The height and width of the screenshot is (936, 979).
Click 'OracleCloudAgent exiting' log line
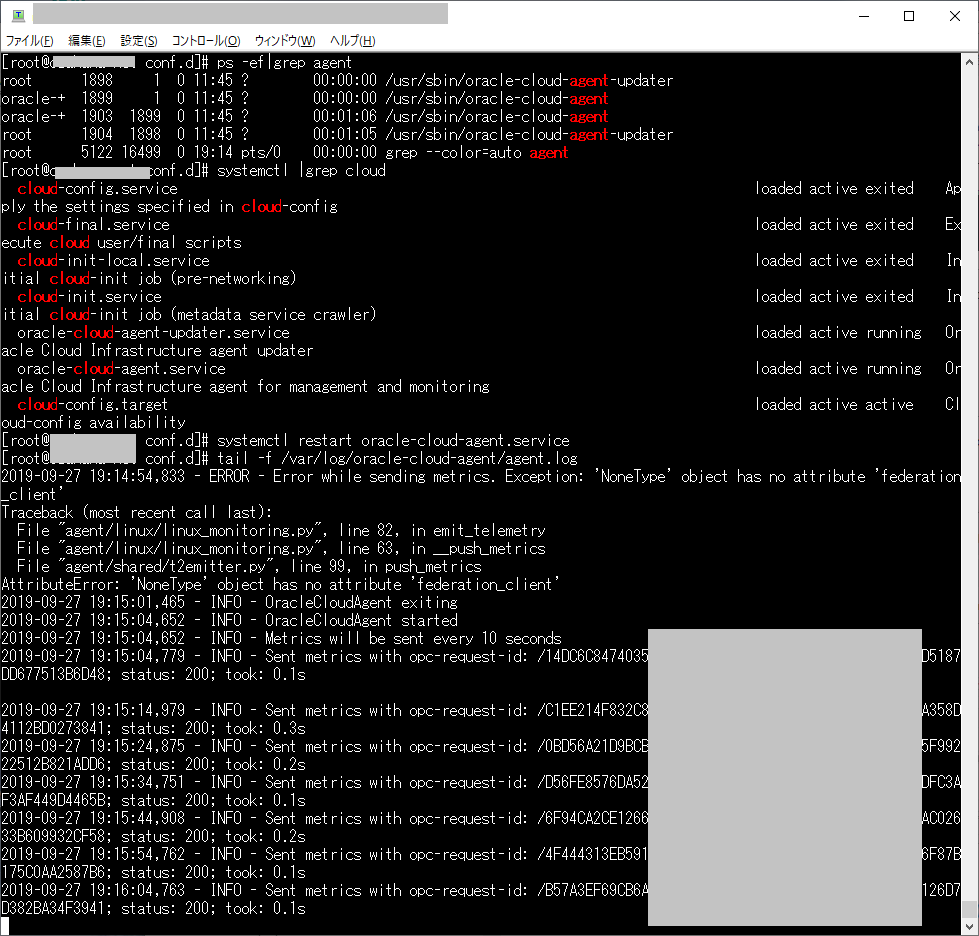click(x=229, y=603)
